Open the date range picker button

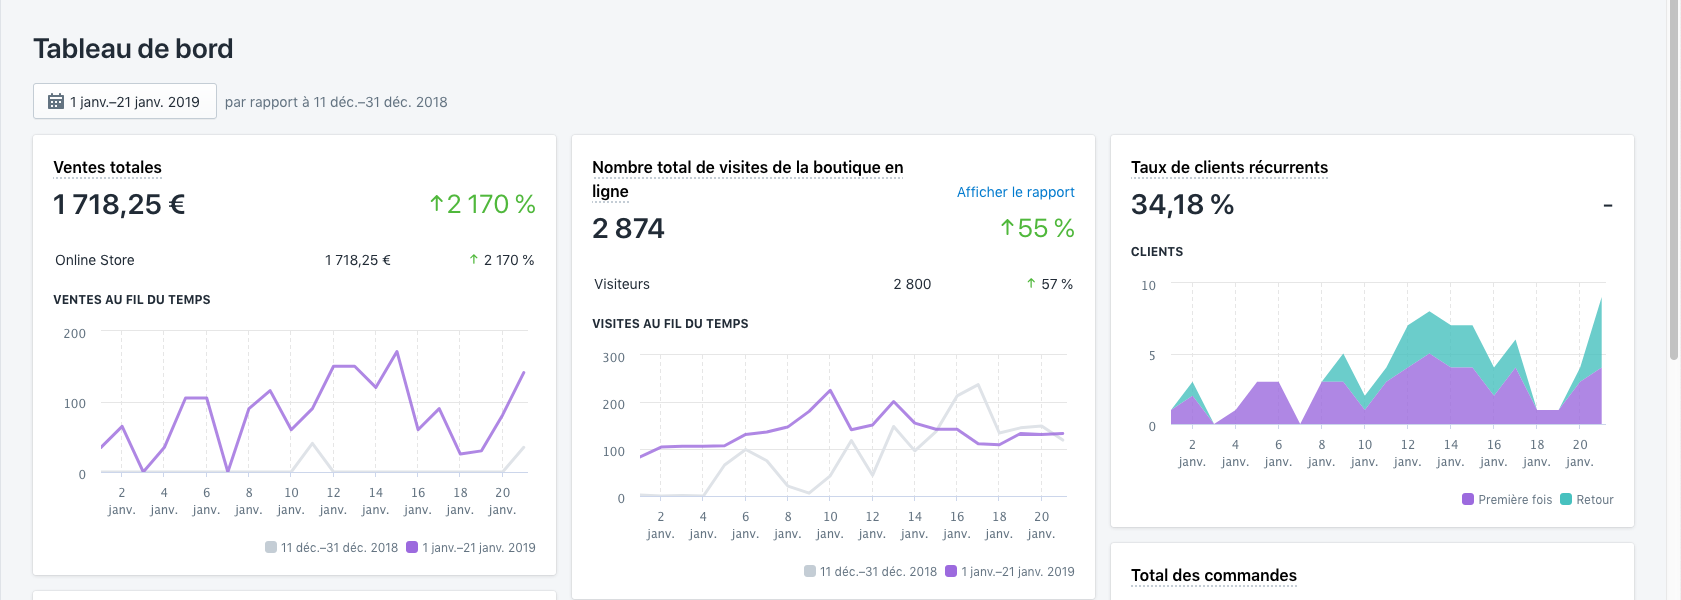pos(125,101)
